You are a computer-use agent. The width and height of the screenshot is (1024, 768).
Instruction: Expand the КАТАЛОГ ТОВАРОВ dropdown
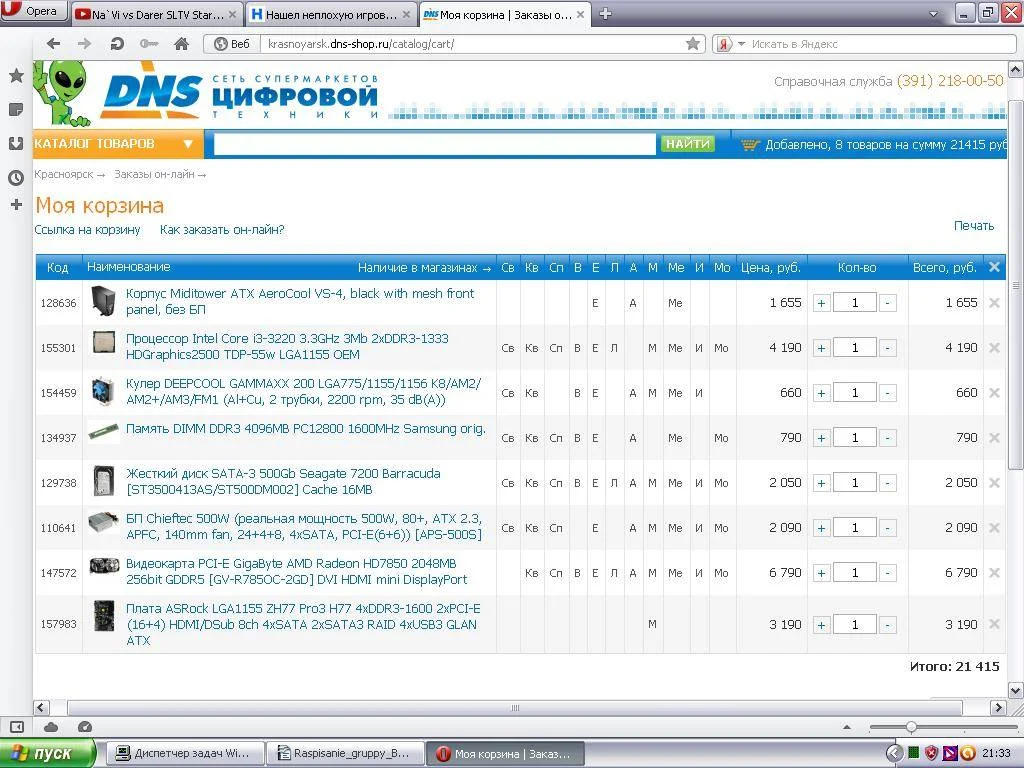point(187,144)
